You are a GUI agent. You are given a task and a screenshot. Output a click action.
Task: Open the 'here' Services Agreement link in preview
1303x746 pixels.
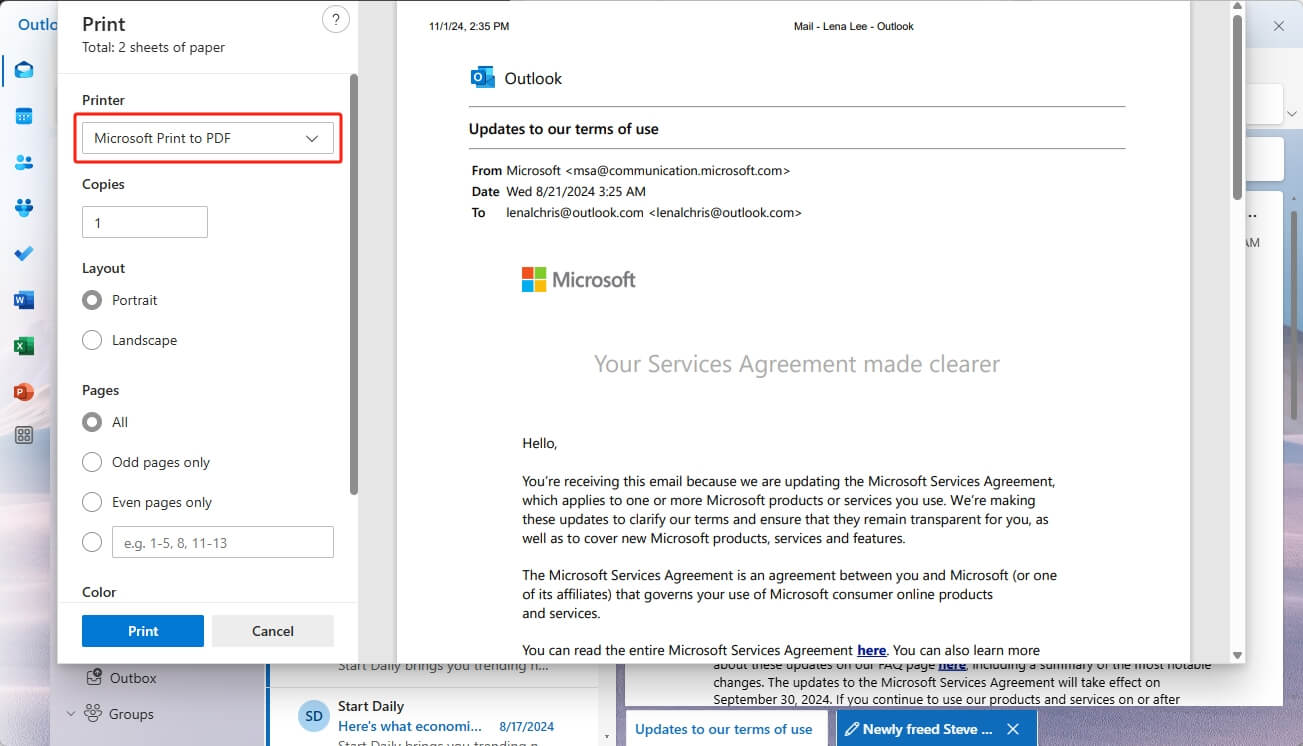point(872,650)
